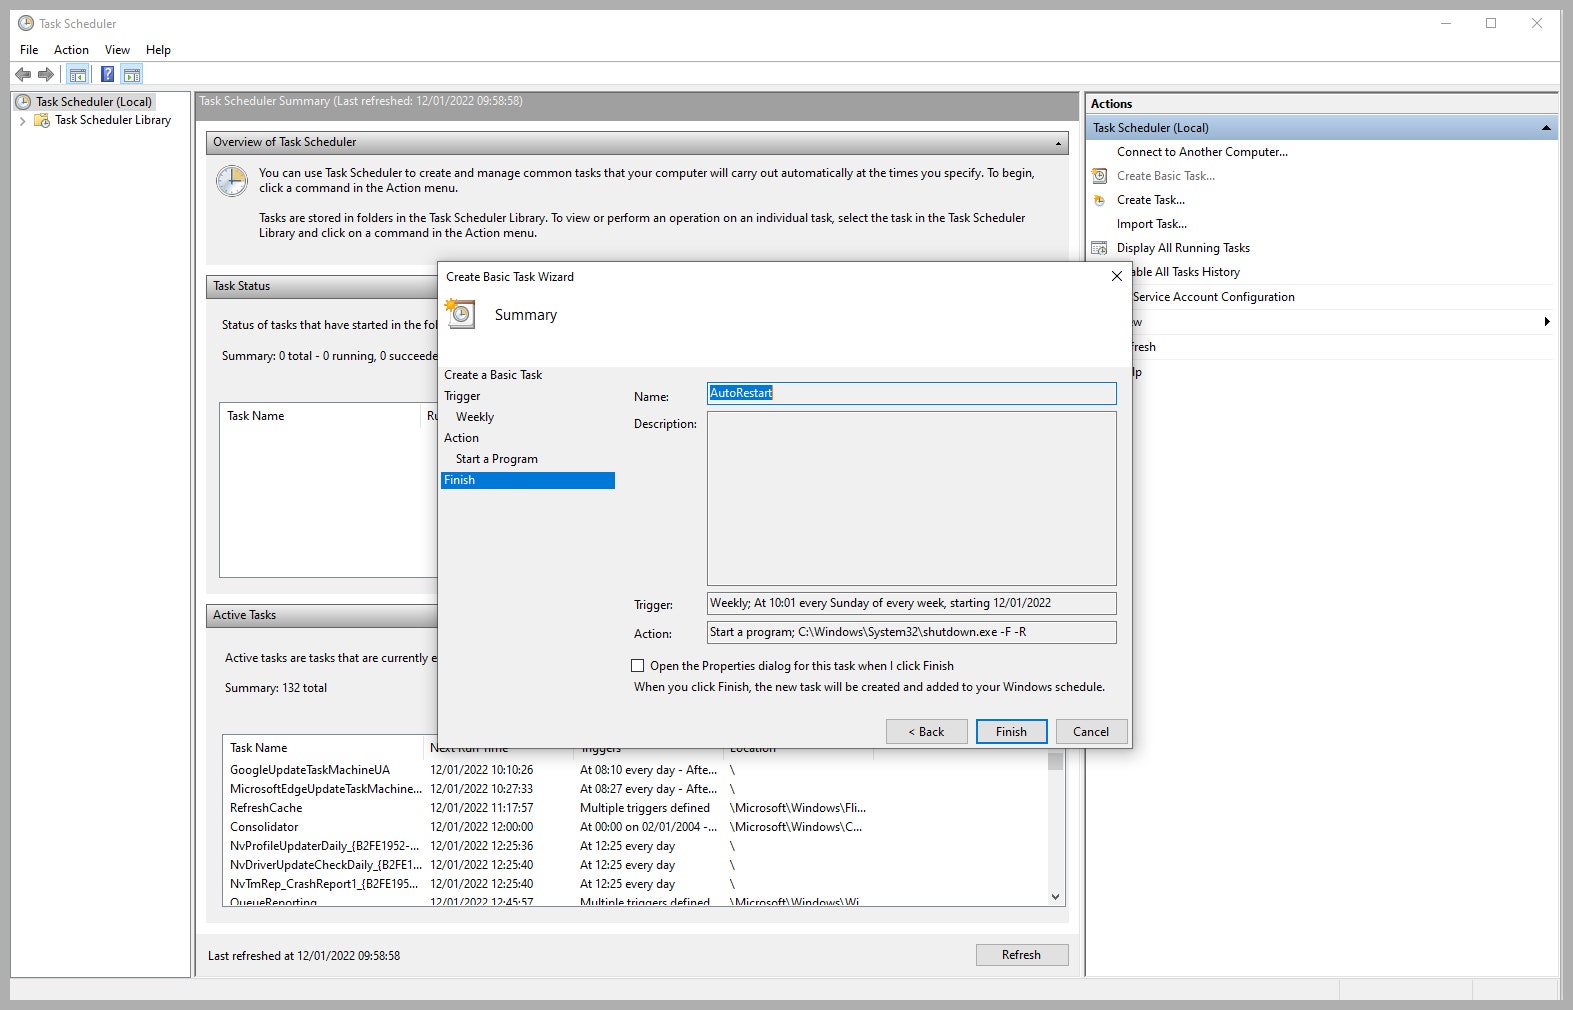Click Show/Hide Console Tree toolbar icon
The image size is (1573, 1010).
(78, 74)
